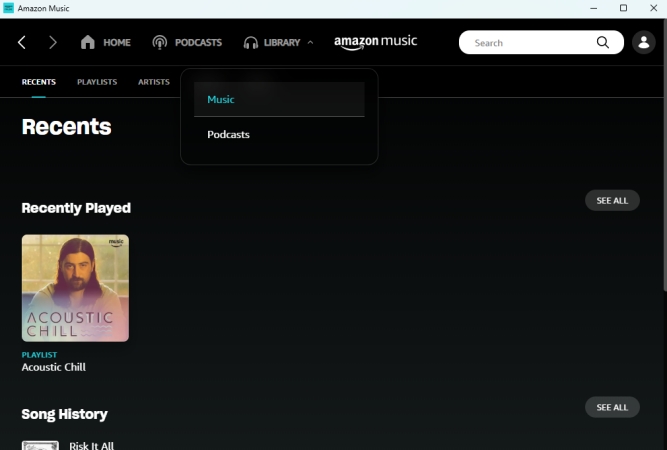Viewport: 667px width, 450px height.
Task: Select Podcasts in the Library dropdown
Action: coord(279,134)
